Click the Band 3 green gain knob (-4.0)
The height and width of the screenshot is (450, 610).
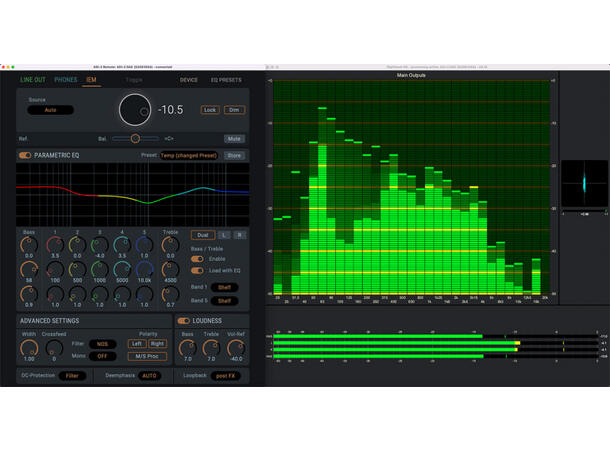click(x=100, y=245)
